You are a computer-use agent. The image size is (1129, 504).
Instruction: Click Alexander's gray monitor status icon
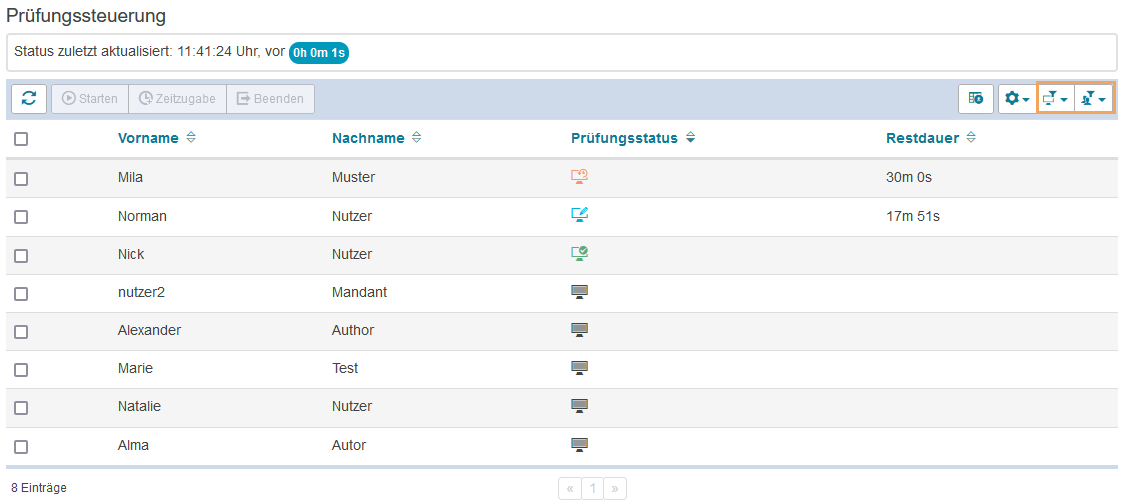(580, 330)
